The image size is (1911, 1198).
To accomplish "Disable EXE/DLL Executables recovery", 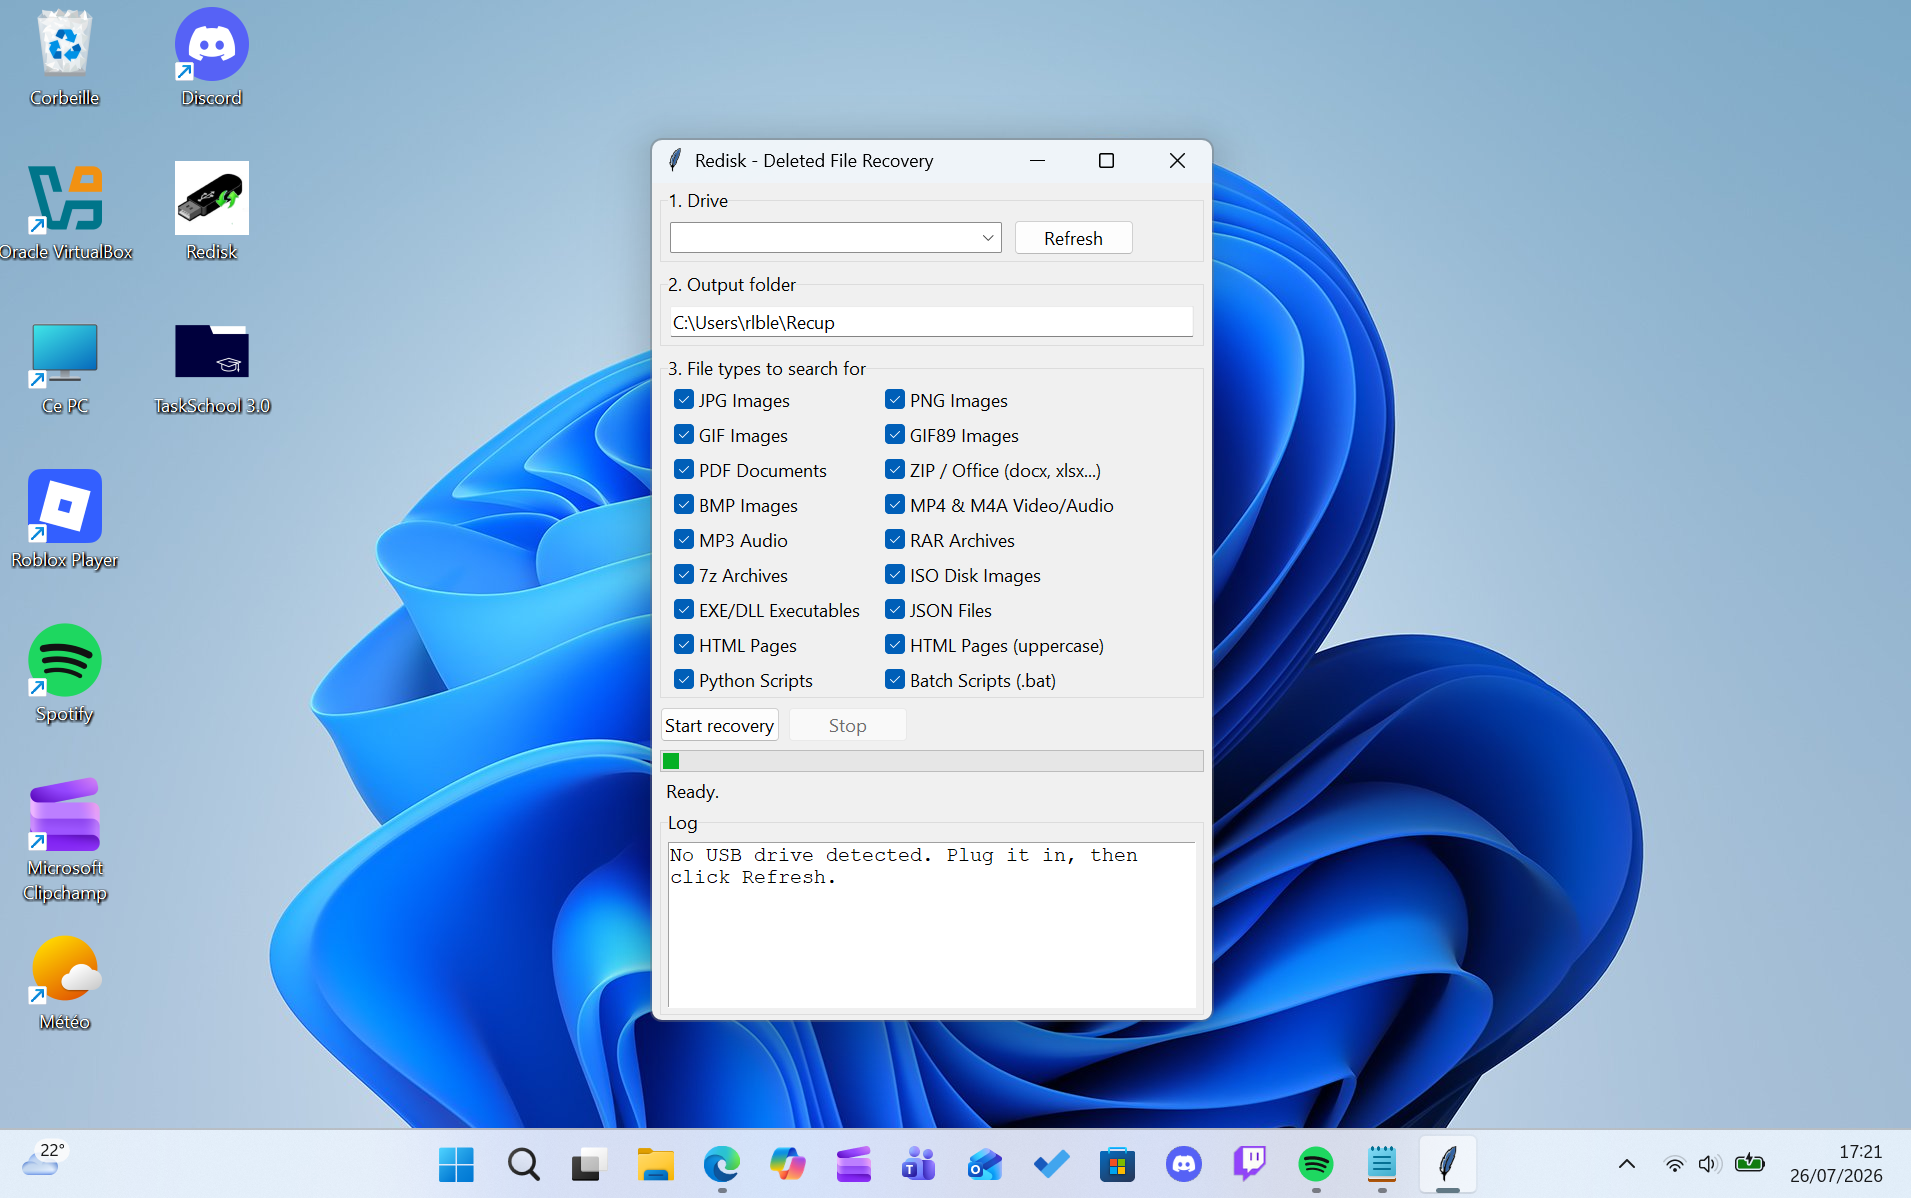I will click(x=684, y=610).
